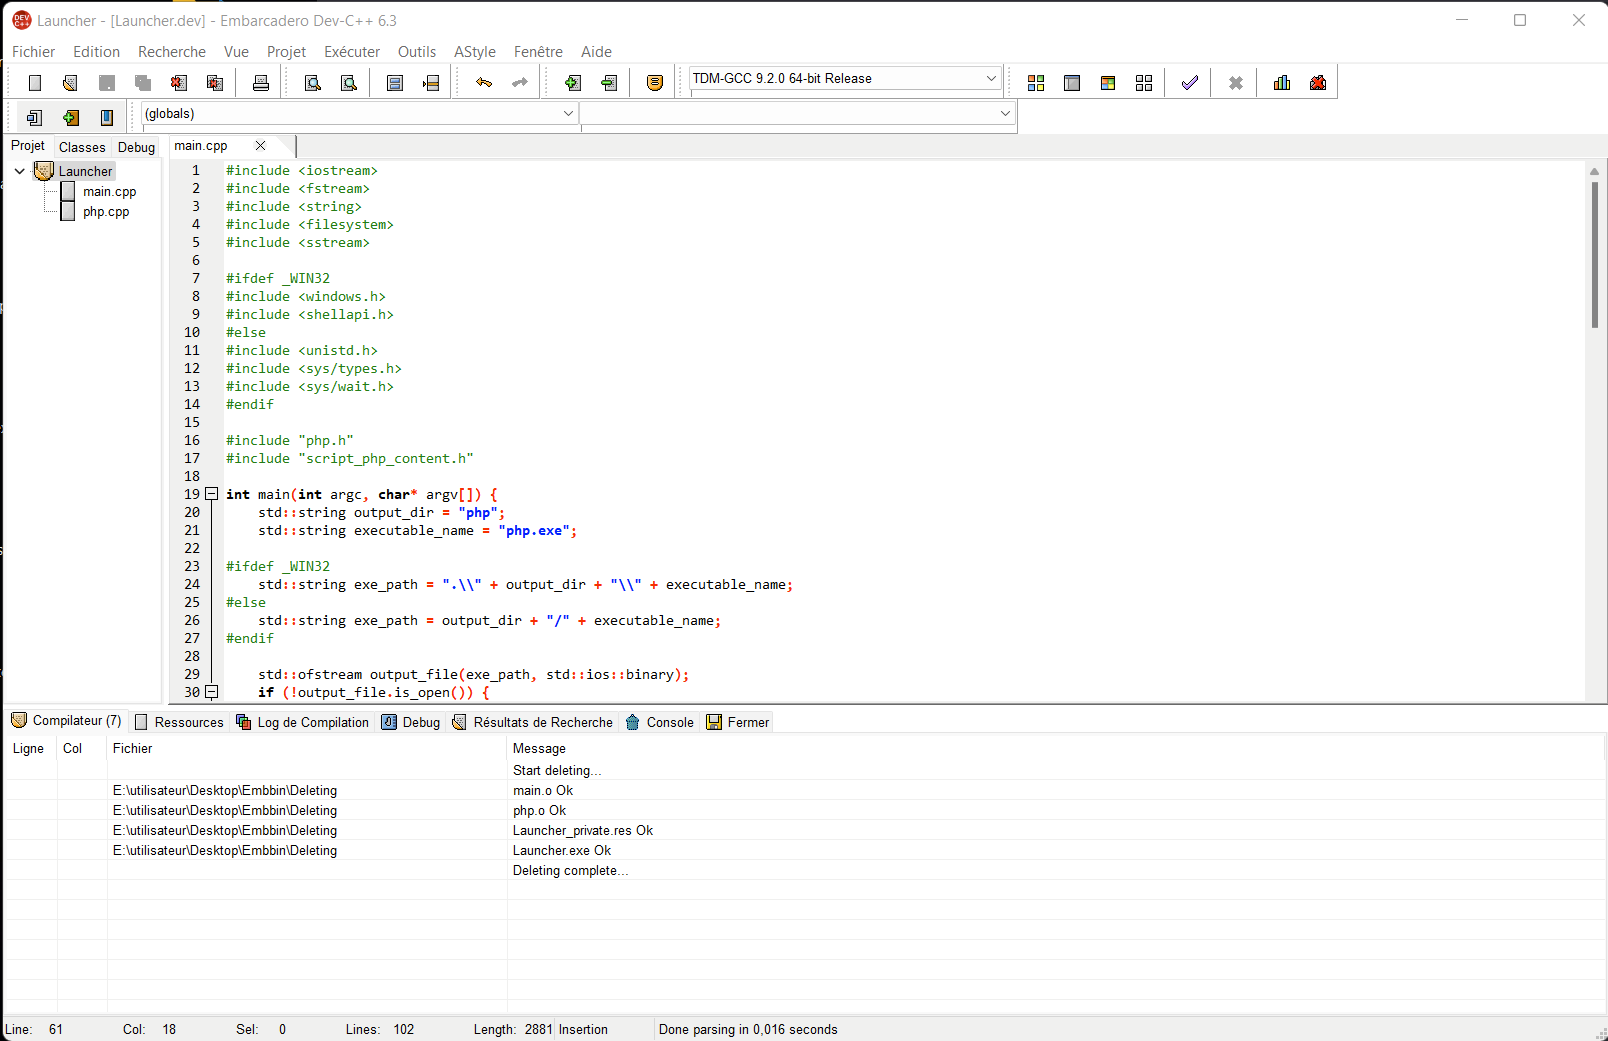Viewport: 1608px width, 1041px height.
Task: Click the 'main.o Ok' message row
Action: (x=543, y=791)
